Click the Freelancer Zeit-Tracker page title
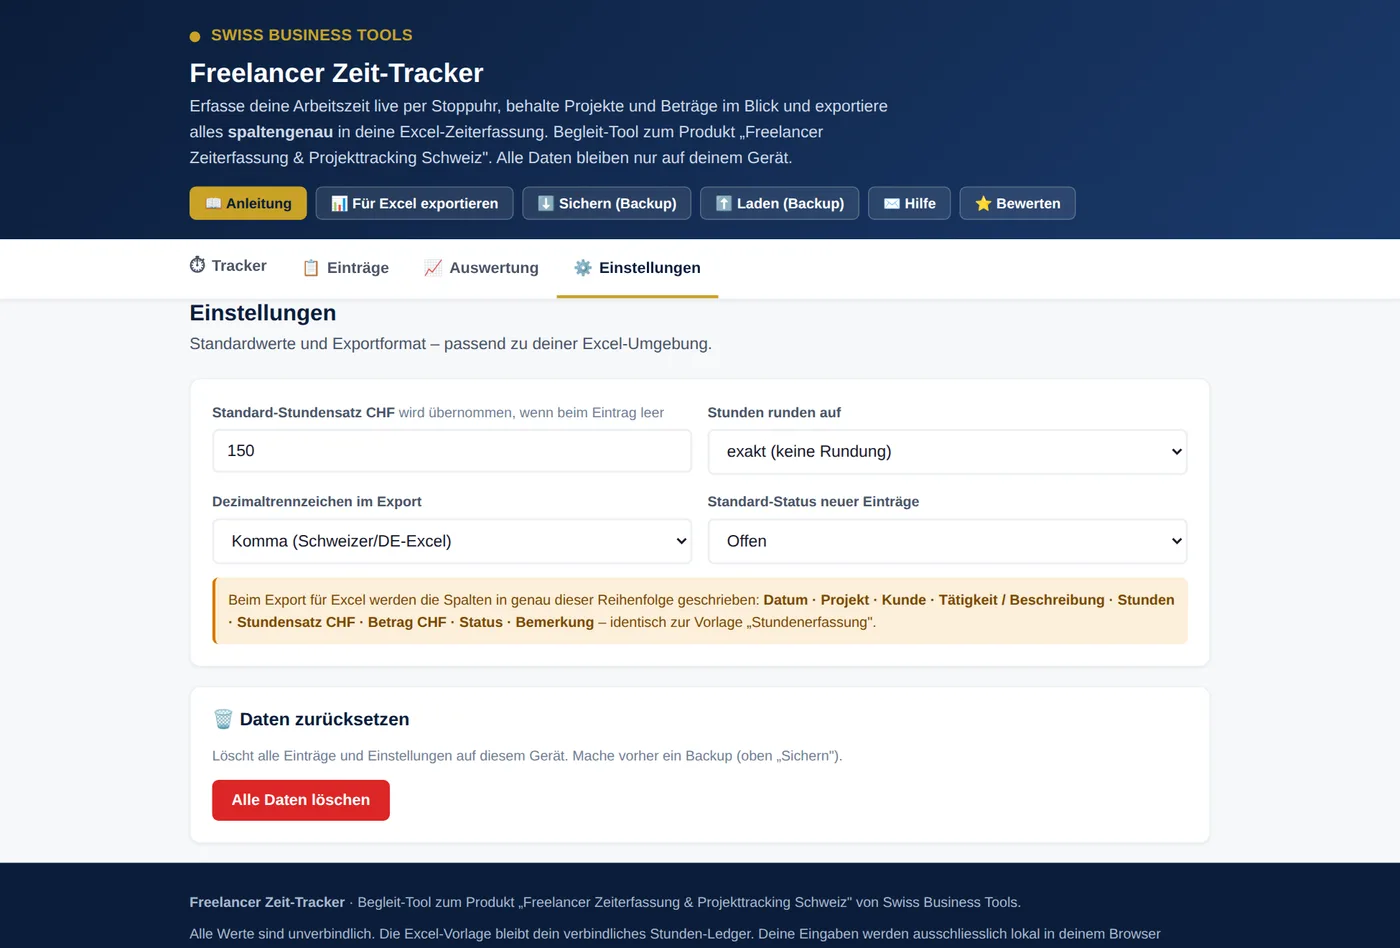Screen dimensions: 1400x948 (336, 73)
